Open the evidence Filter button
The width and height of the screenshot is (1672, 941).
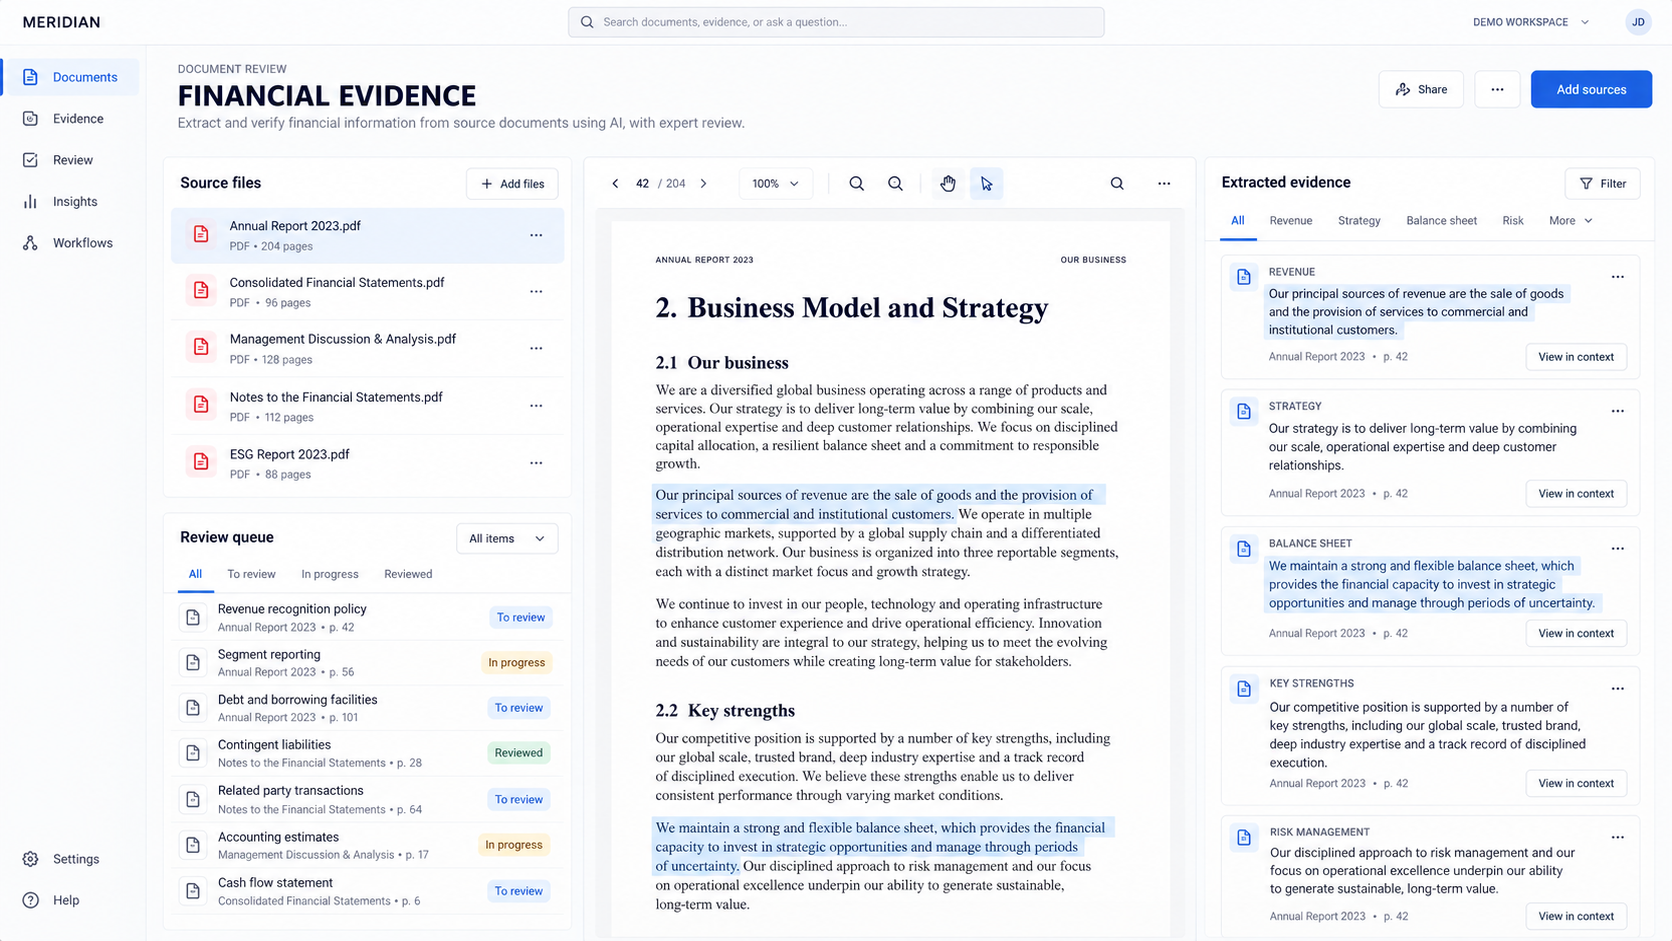(x=1602, y=184)
